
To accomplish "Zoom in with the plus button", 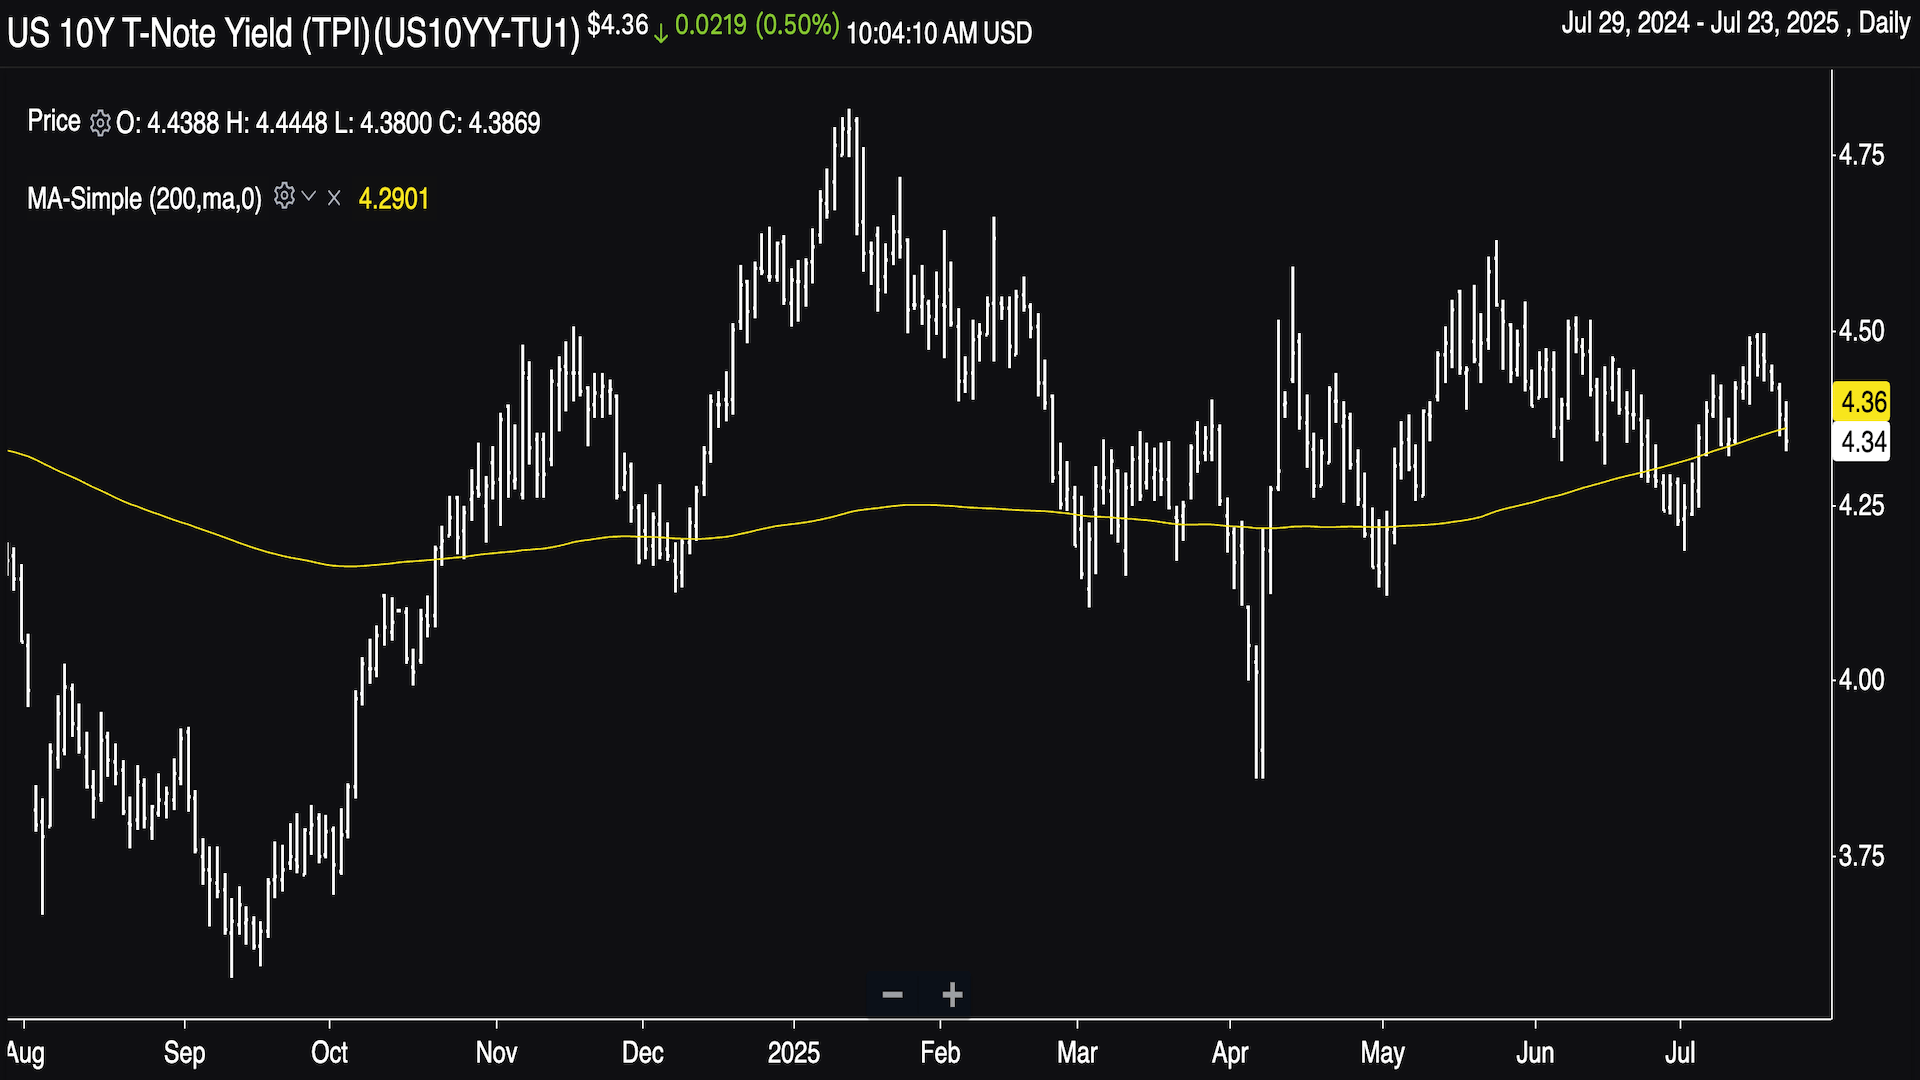I will coord(952,994).
